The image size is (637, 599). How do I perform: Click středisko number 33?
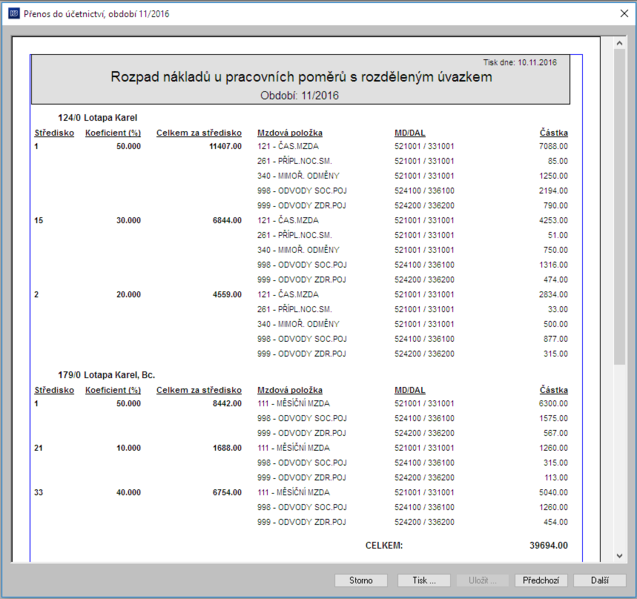point(39,492)
